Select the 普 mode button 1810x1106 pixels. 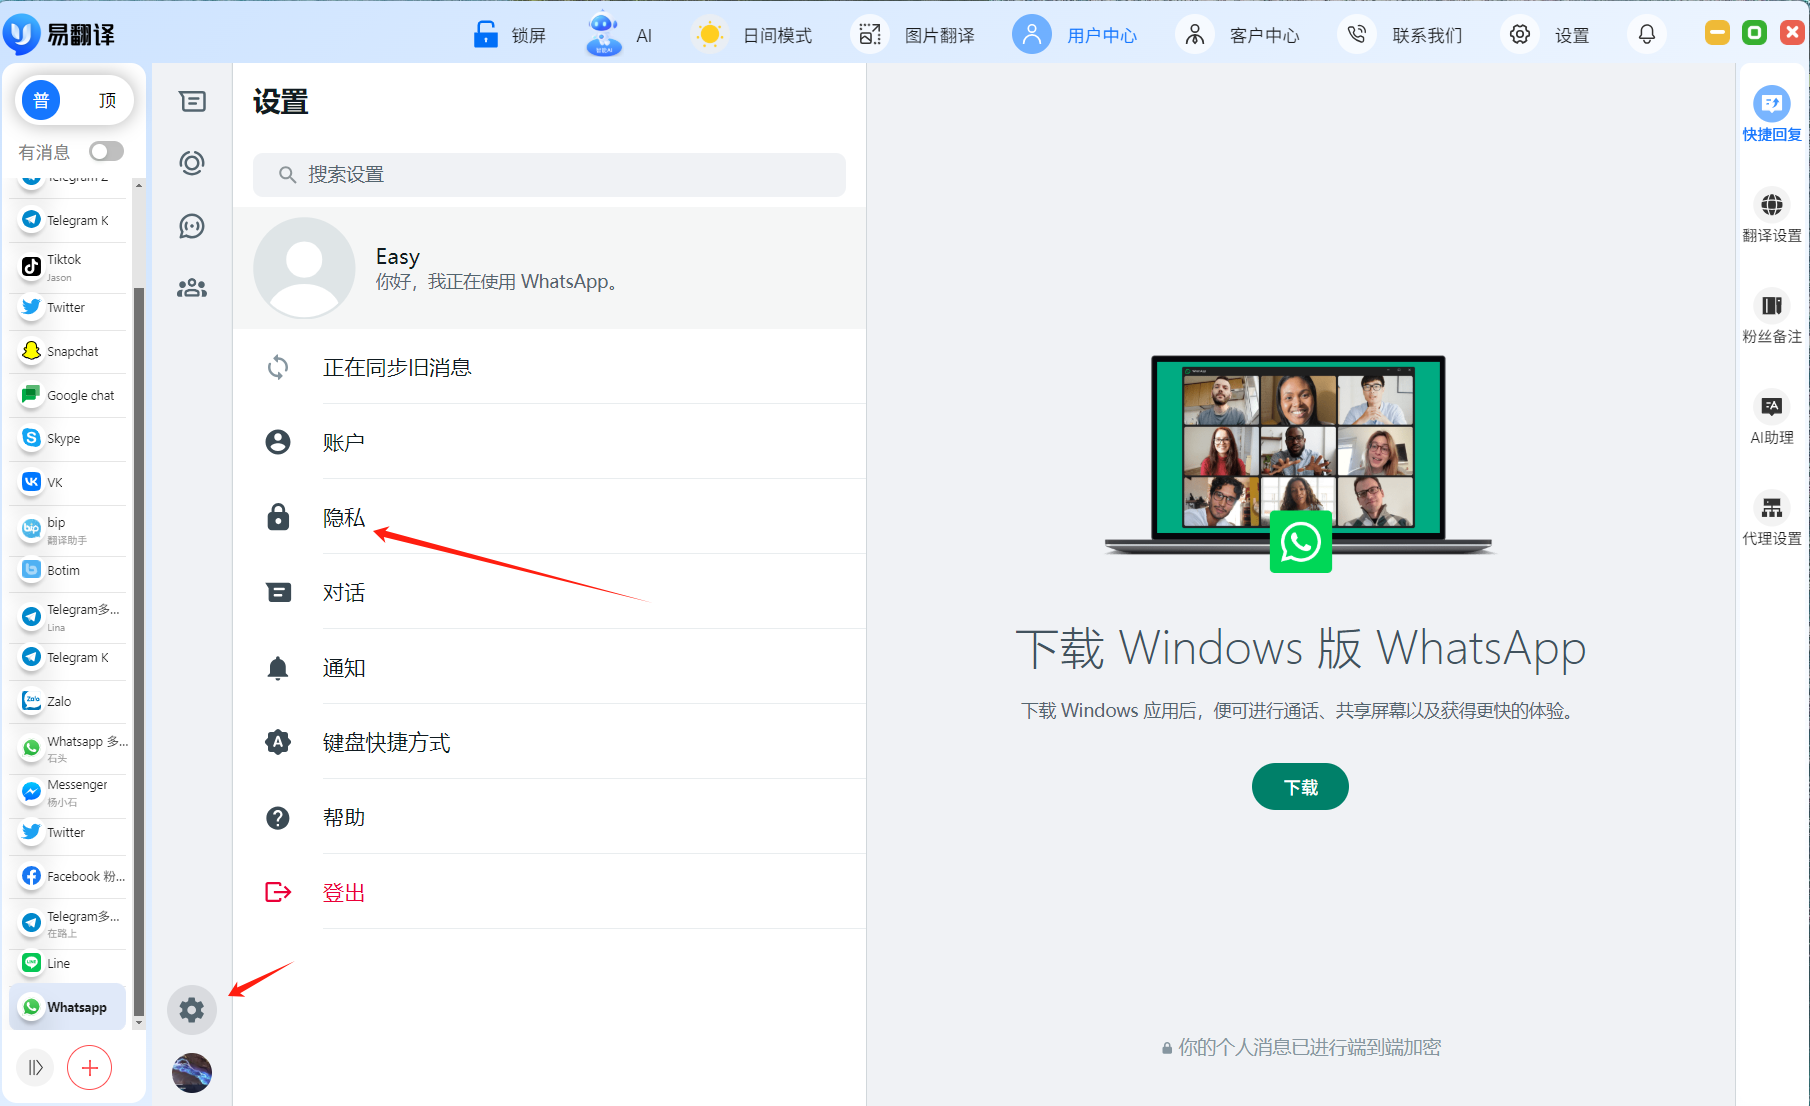[41, 100]
